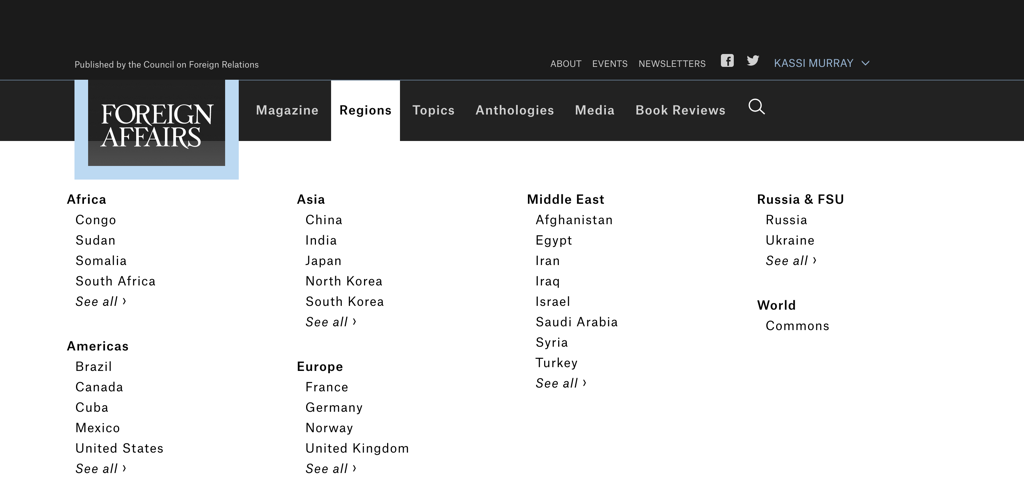
Task: Select Ukraine country link
Action: pos(790,240)
